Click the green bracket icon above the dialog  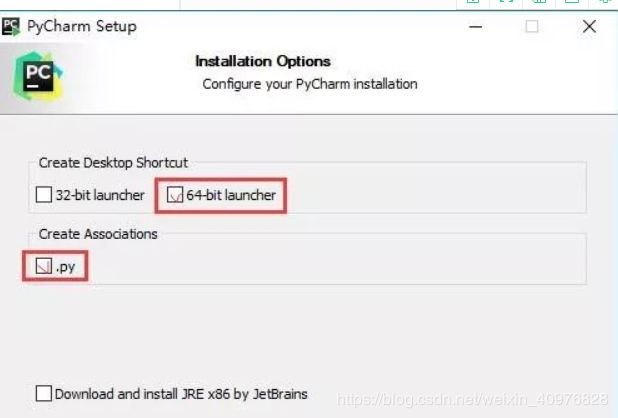pos(506,2)
